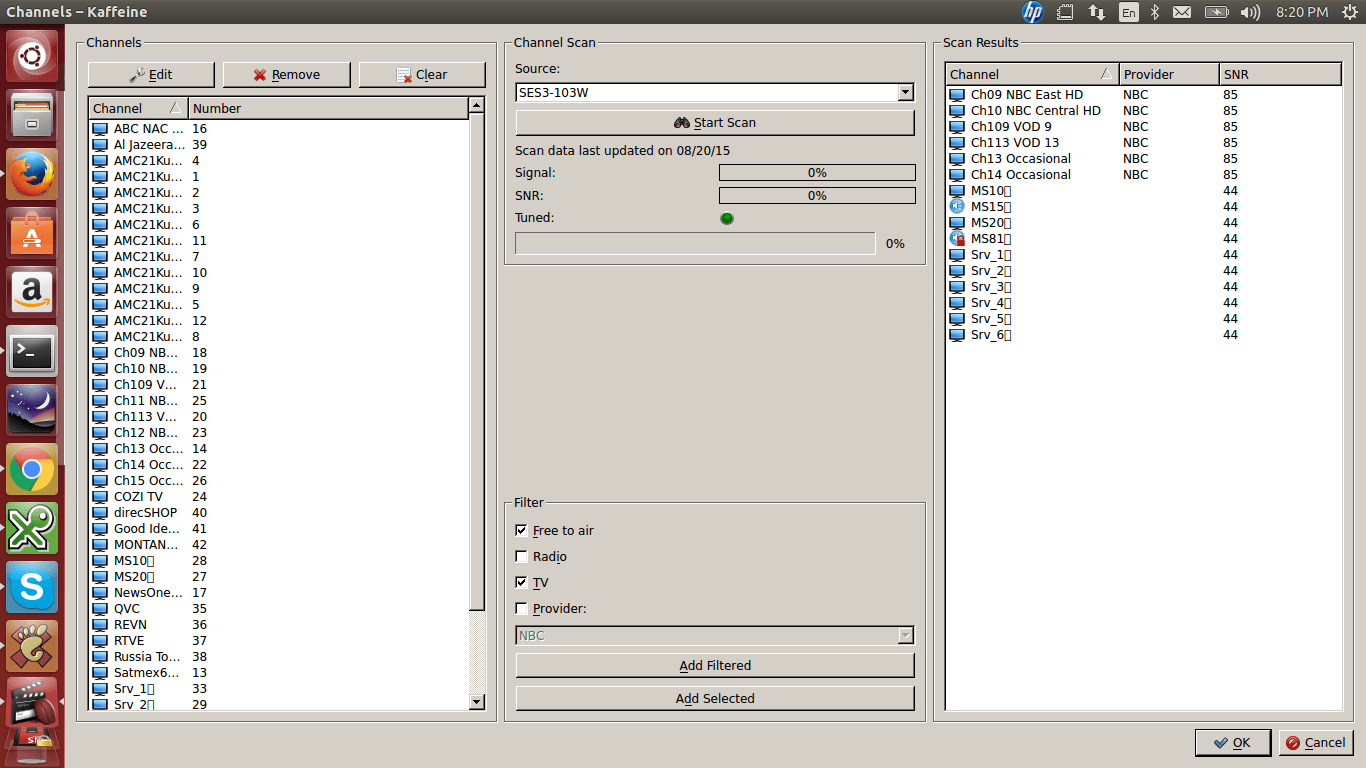Click Remove channel button
The image size is (1366, 768).
point(286,74)
